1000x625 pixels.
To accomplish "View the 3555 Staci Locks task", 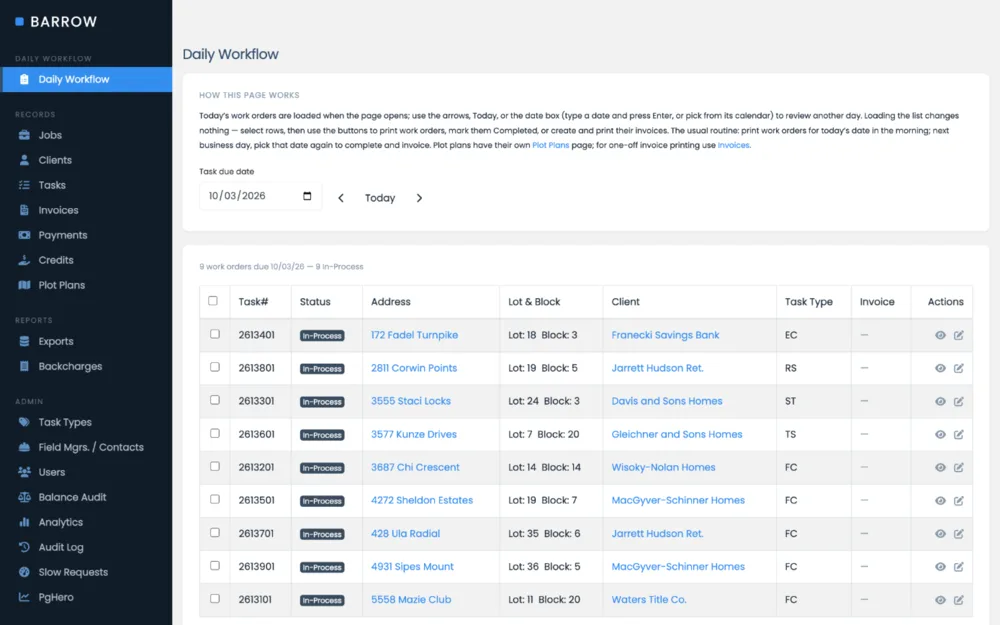I will 940,401.
